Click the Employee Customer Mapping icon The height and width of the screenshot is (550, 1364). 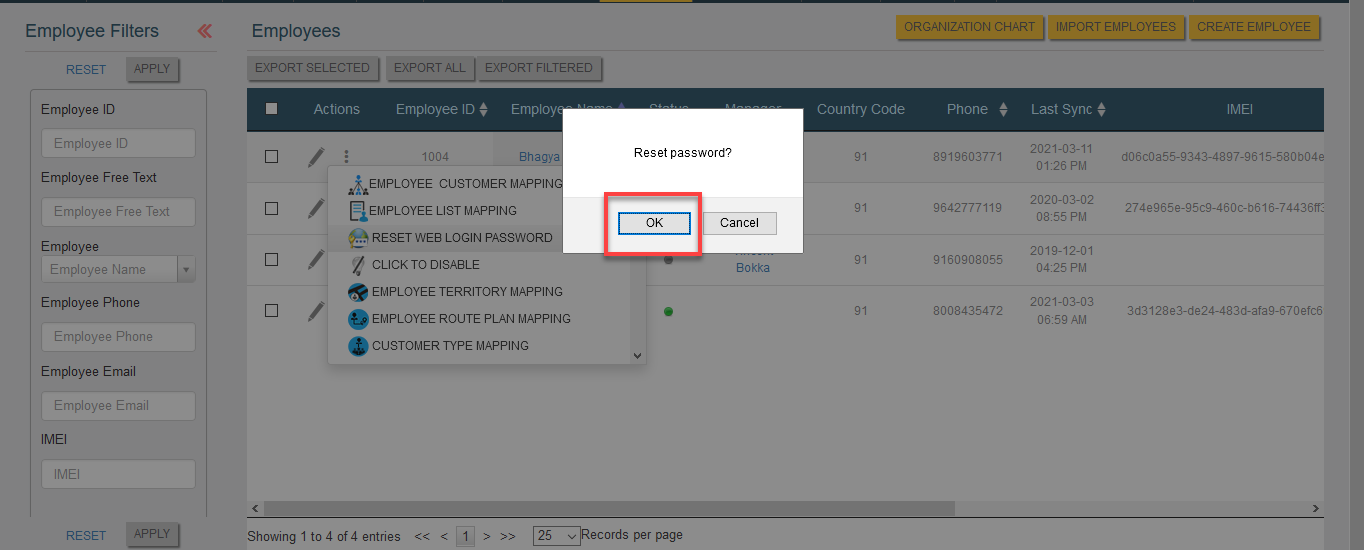[358, 184]
